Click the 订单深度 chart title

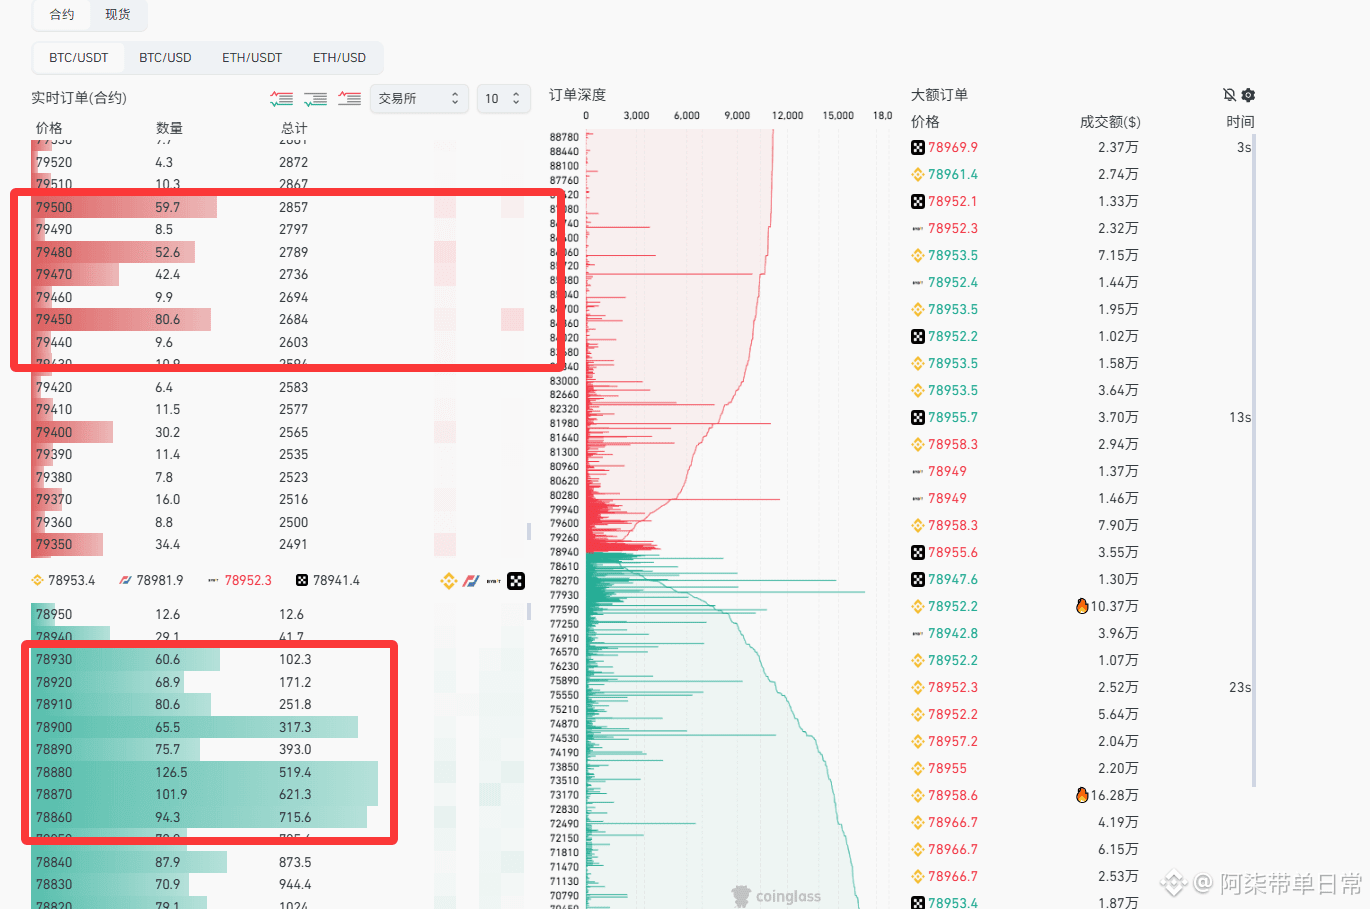(x=577, y=95)
